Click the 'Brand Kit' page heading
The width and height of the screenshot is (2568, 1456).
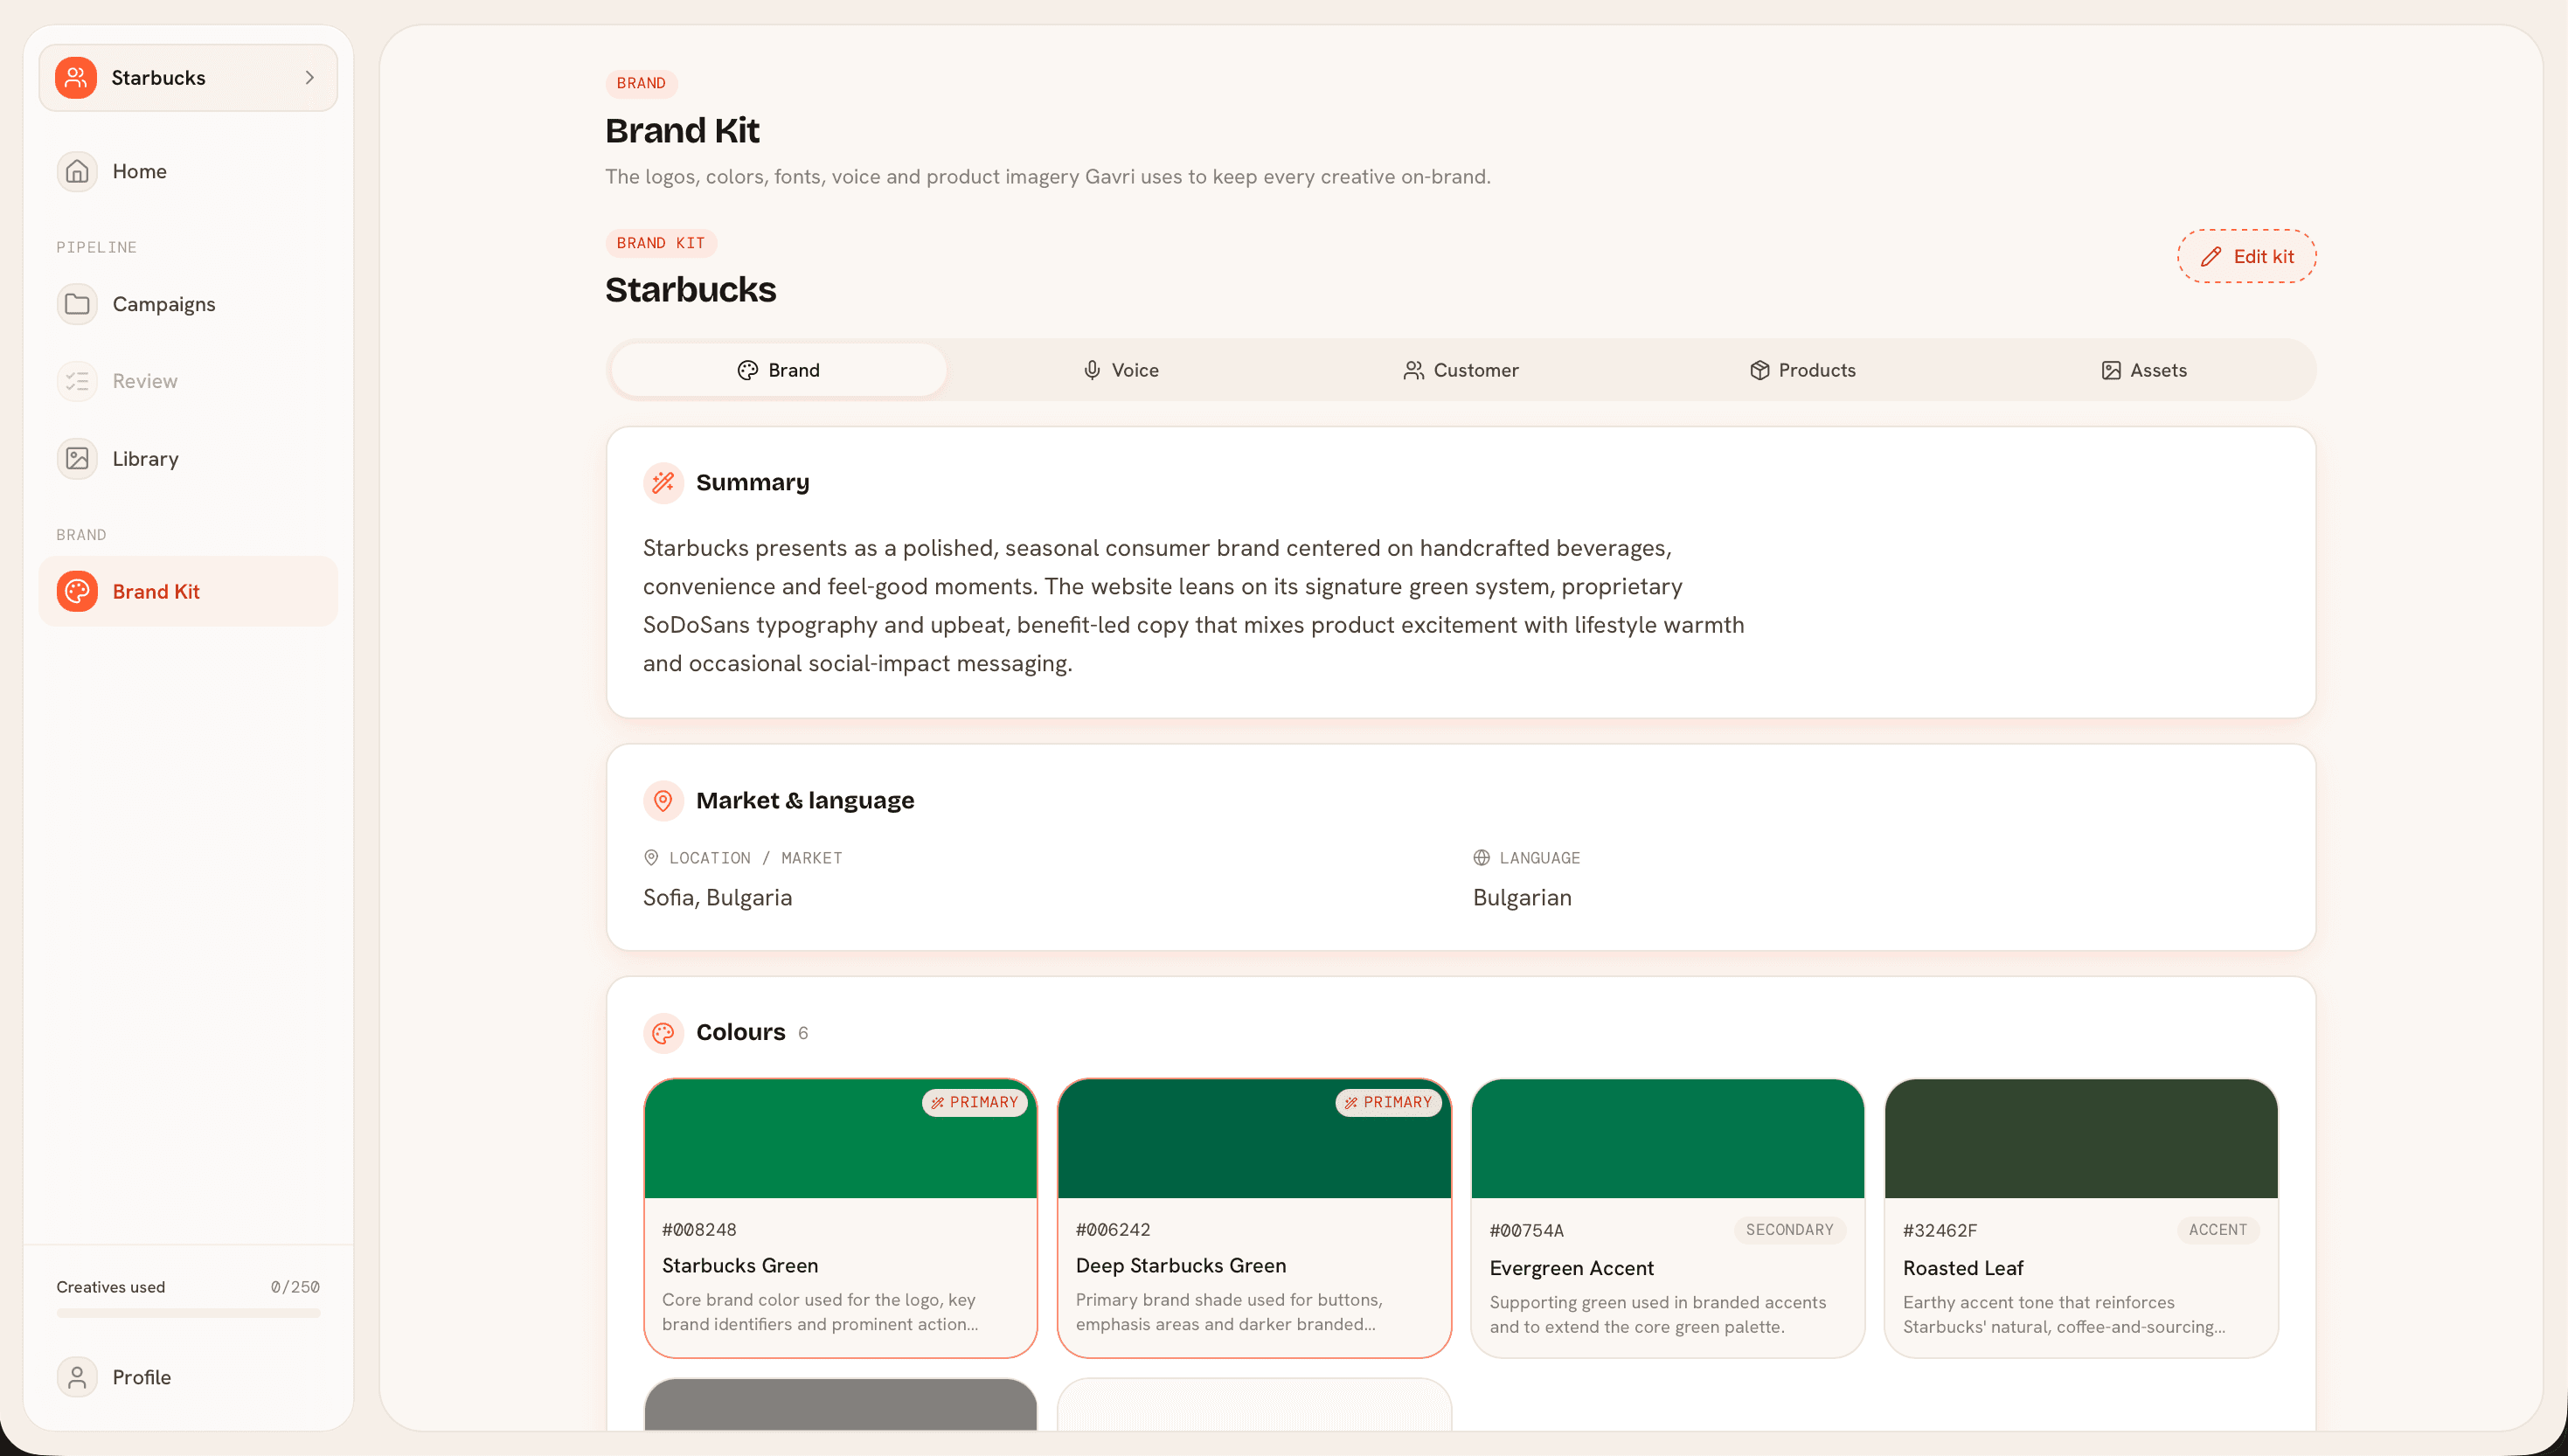pyautogui.click(x=682, y=131)
